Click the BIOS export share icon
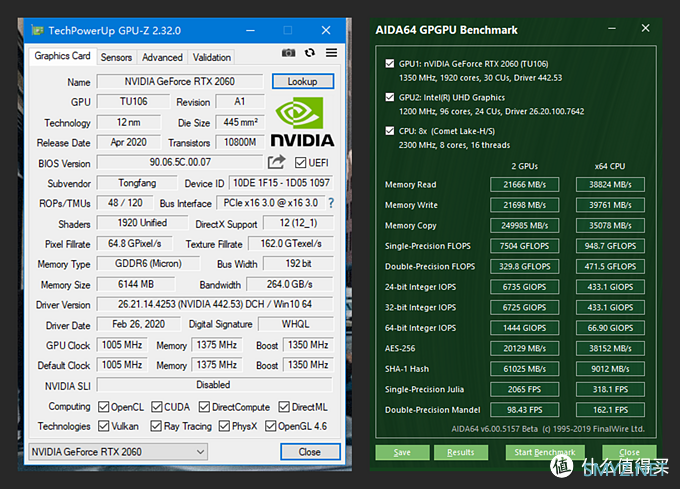680x489 pixels. (x=276, y=162)
